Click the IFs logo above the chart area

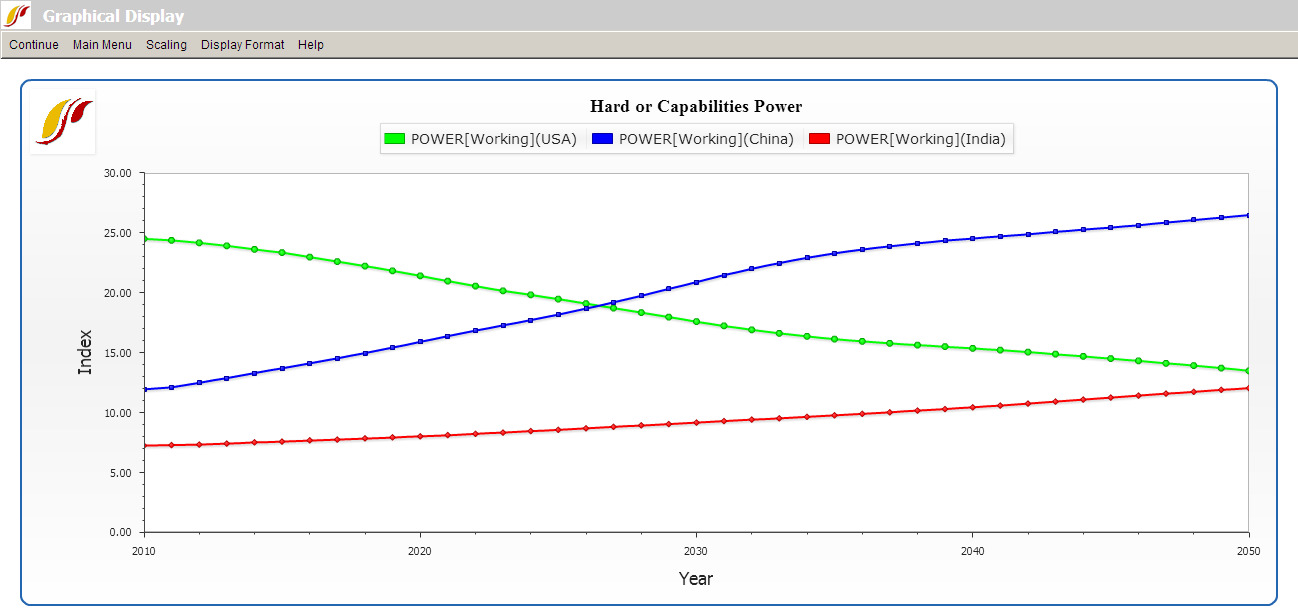61,121
